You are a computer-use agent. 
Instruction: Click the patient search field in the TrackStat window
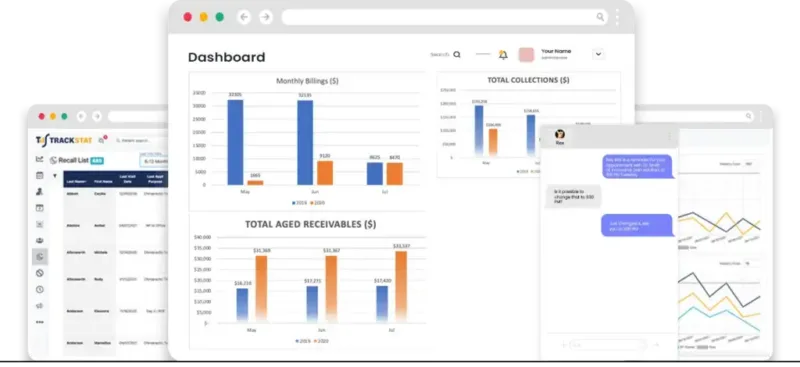point(142,140)
